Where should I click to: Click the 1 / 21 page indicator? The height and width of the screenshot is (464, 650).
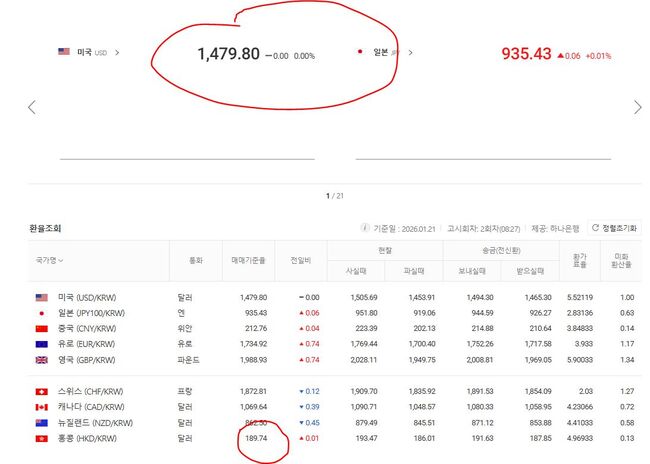[334, 196]
